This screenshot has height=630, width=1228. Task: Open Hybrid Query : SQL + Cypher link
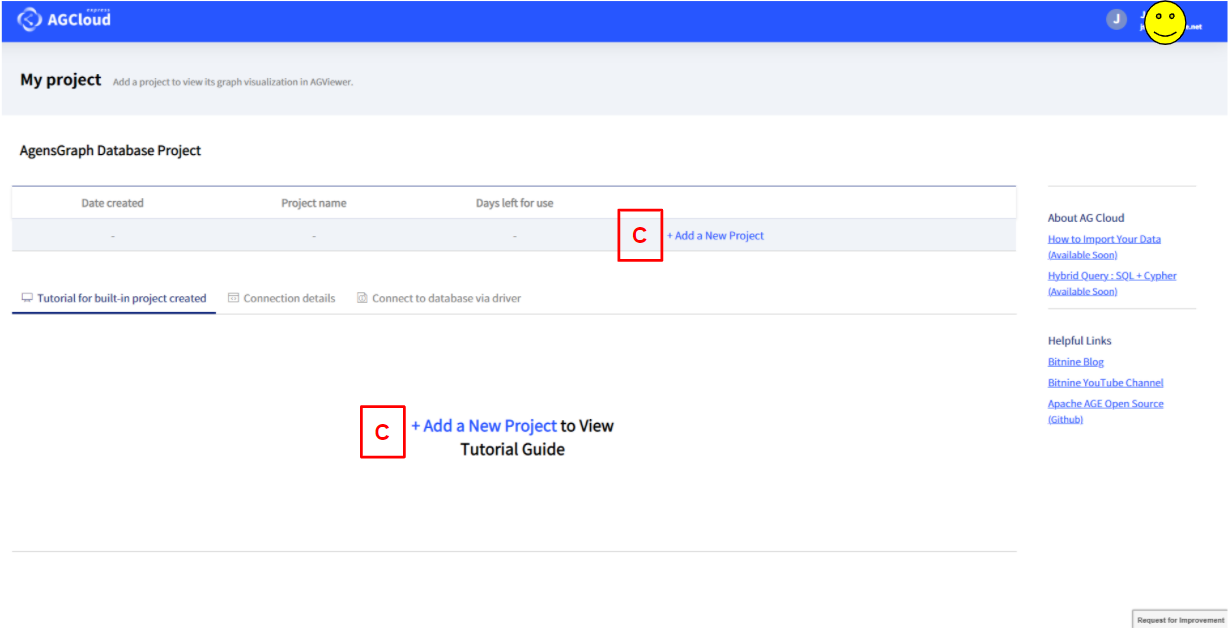1112,283
